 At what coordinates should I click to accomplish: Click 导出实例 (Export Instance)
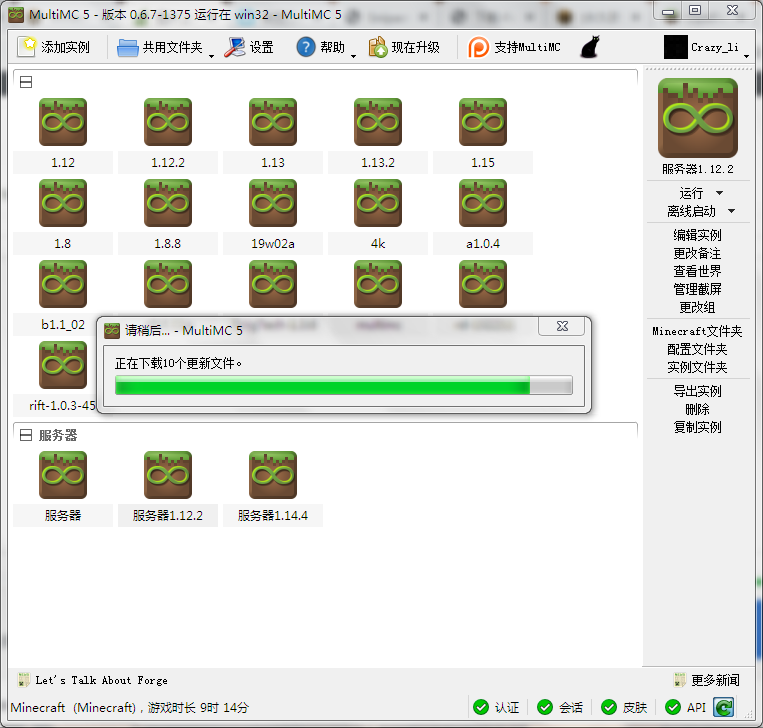[x=697, y=391]
